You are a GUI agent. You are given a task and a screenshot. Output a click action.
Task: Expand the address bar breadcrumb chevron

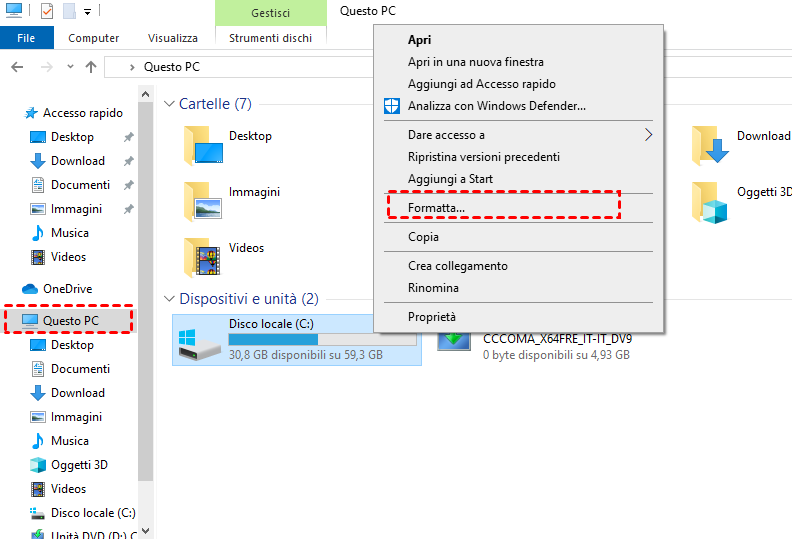pos(132,67)
